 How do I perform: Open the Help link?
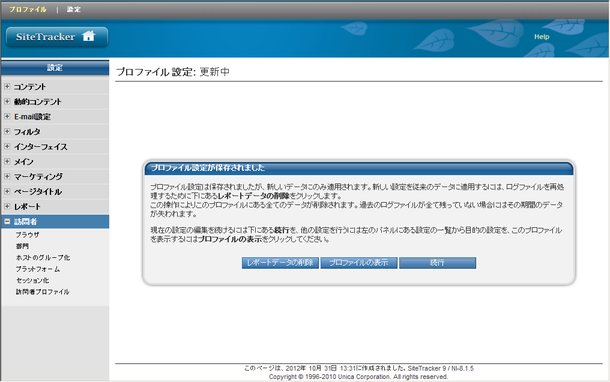tap(542, 37)
